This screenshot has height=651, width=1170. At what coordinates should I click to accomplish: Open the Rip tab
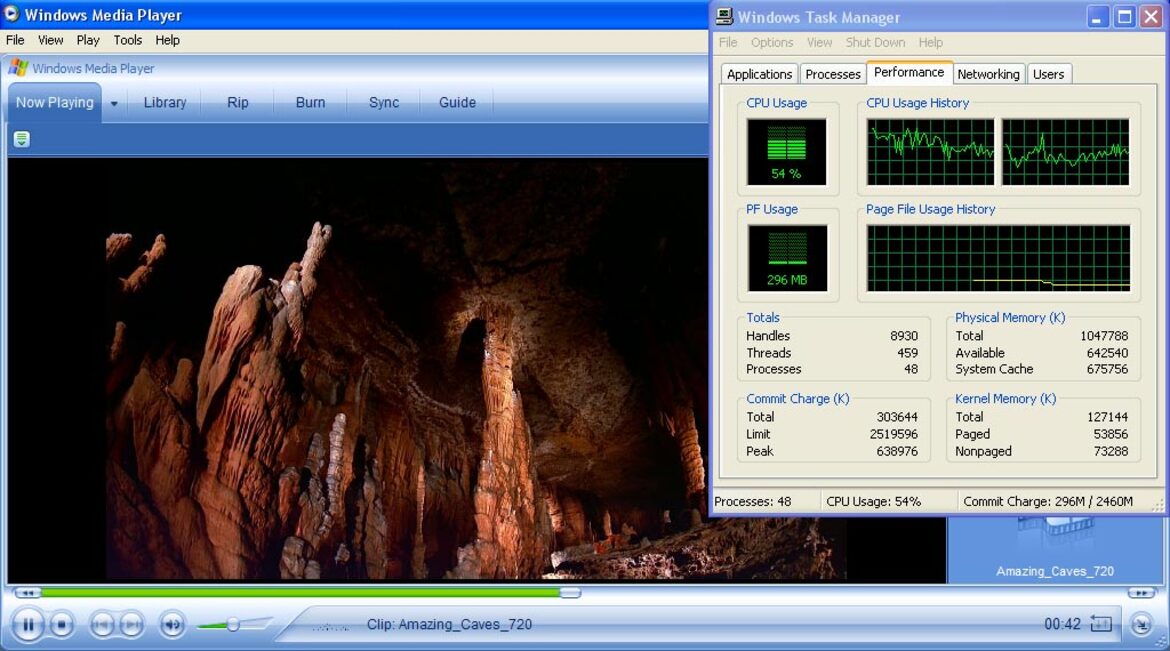point(237,102)
